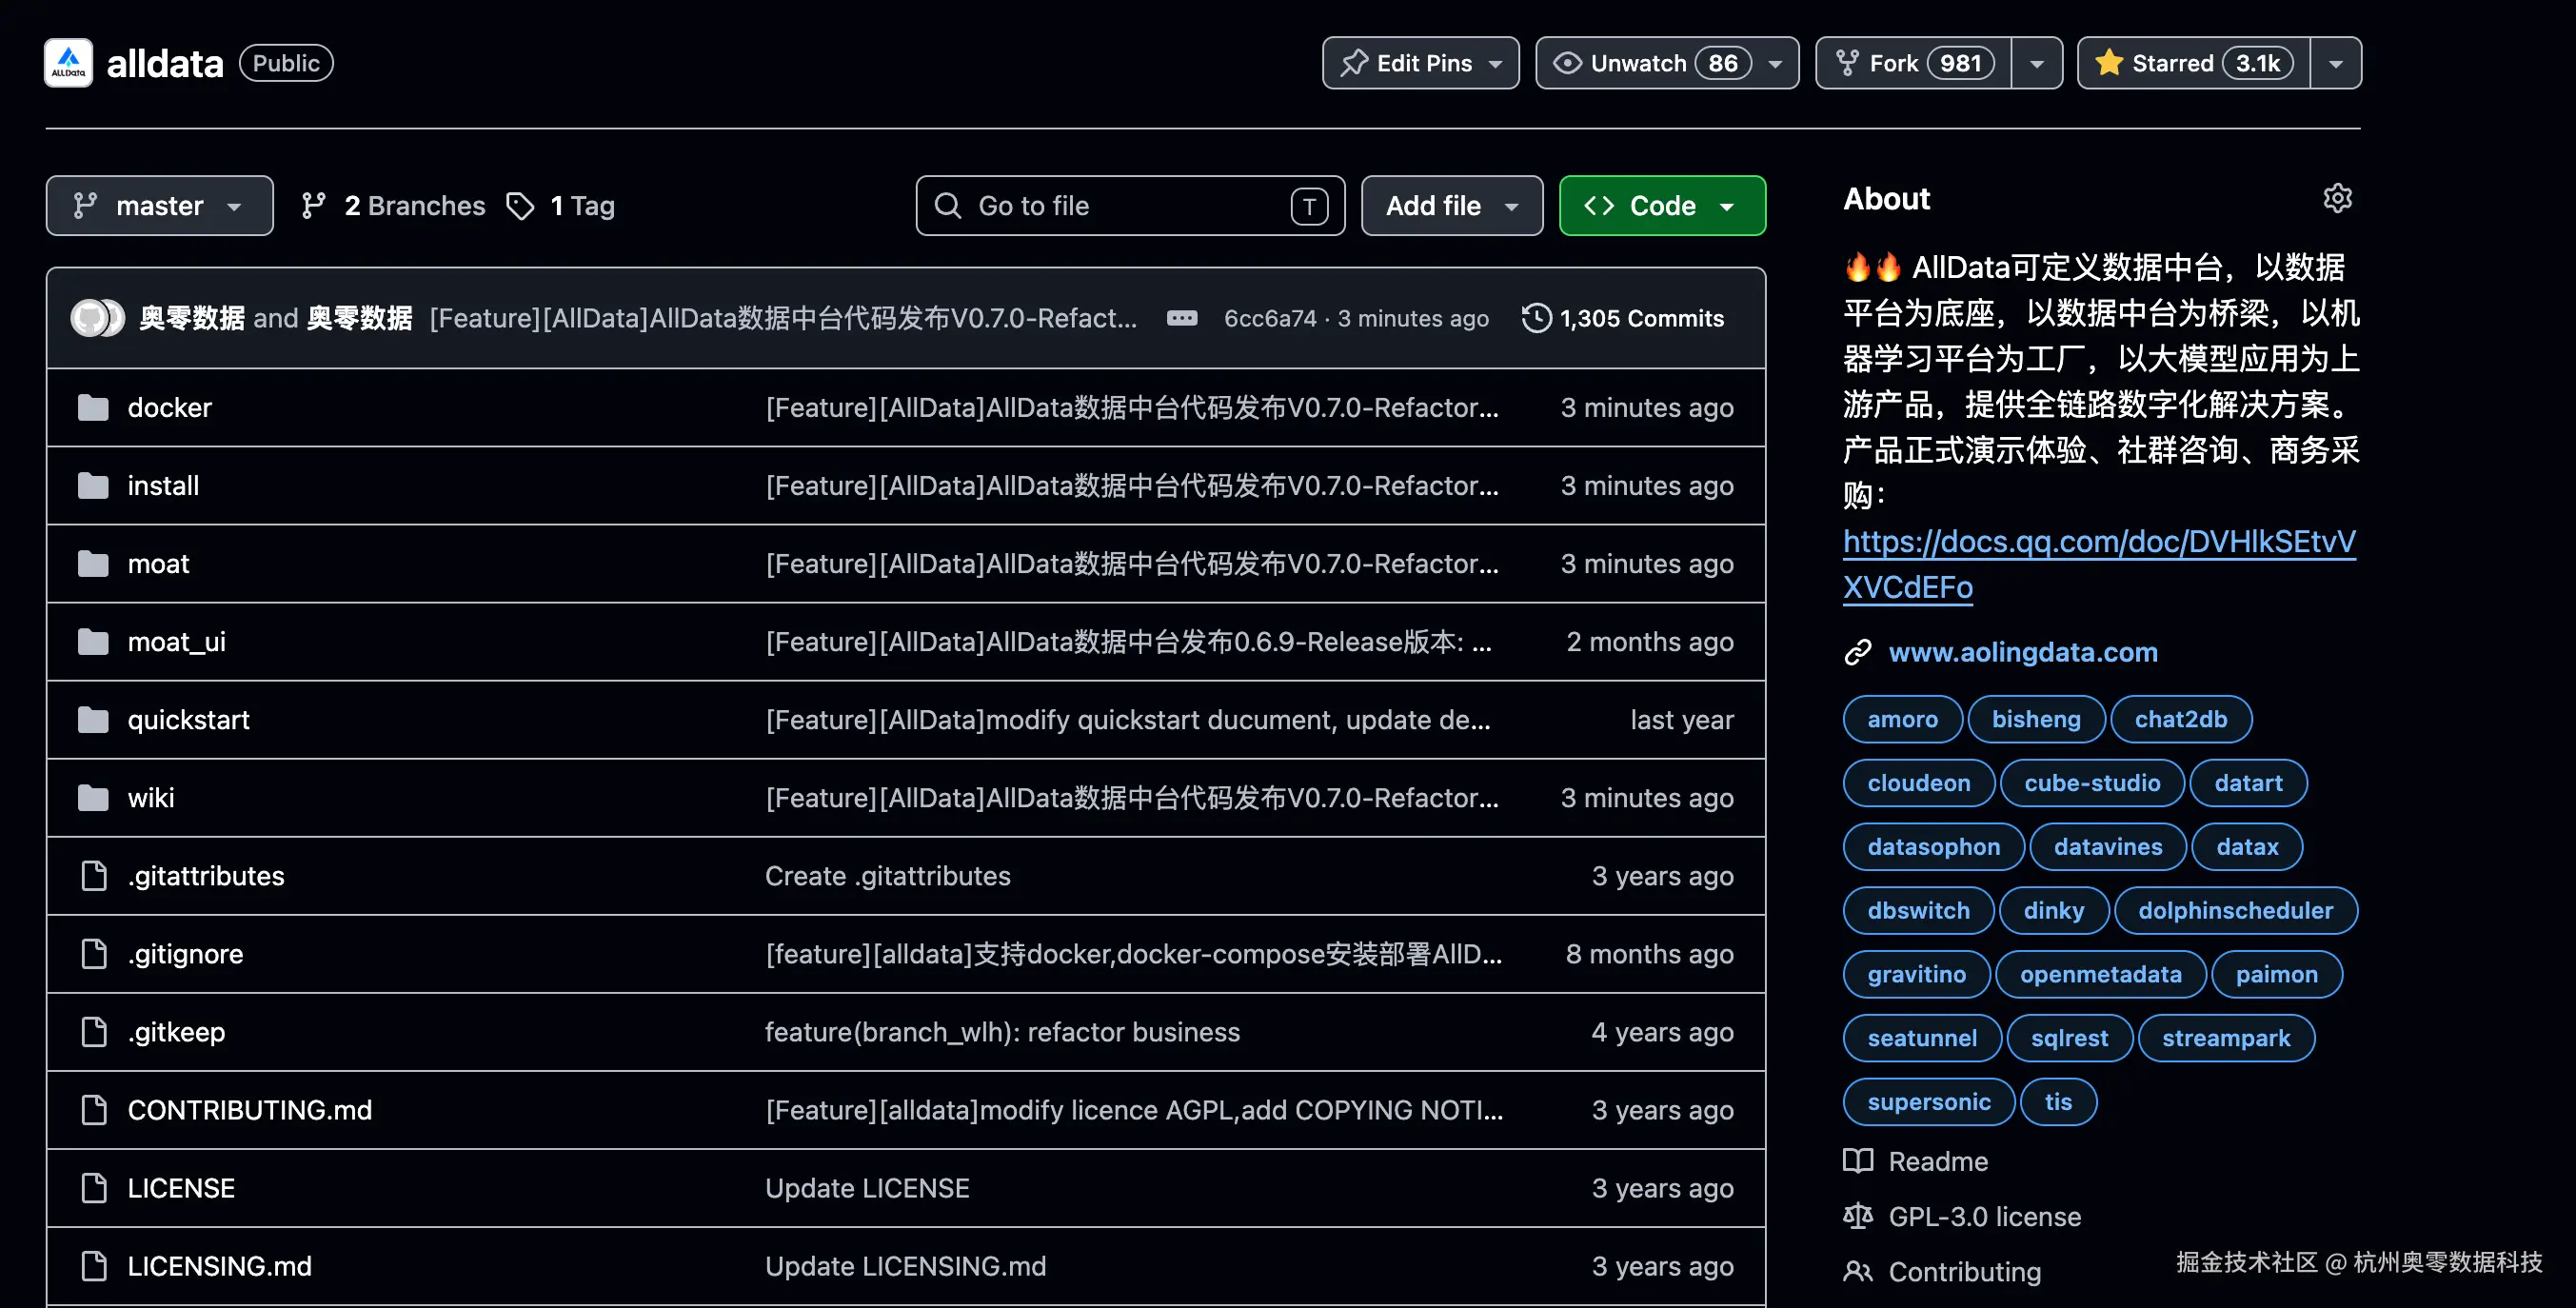
Task: Click the scales icon beside GPL-3.0 license
Action: (x=1858, y=1216)
